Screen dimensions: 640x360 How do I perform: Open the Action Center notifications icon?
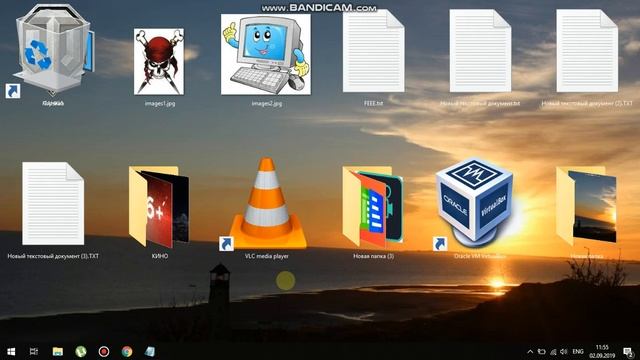tap(629, 351)
